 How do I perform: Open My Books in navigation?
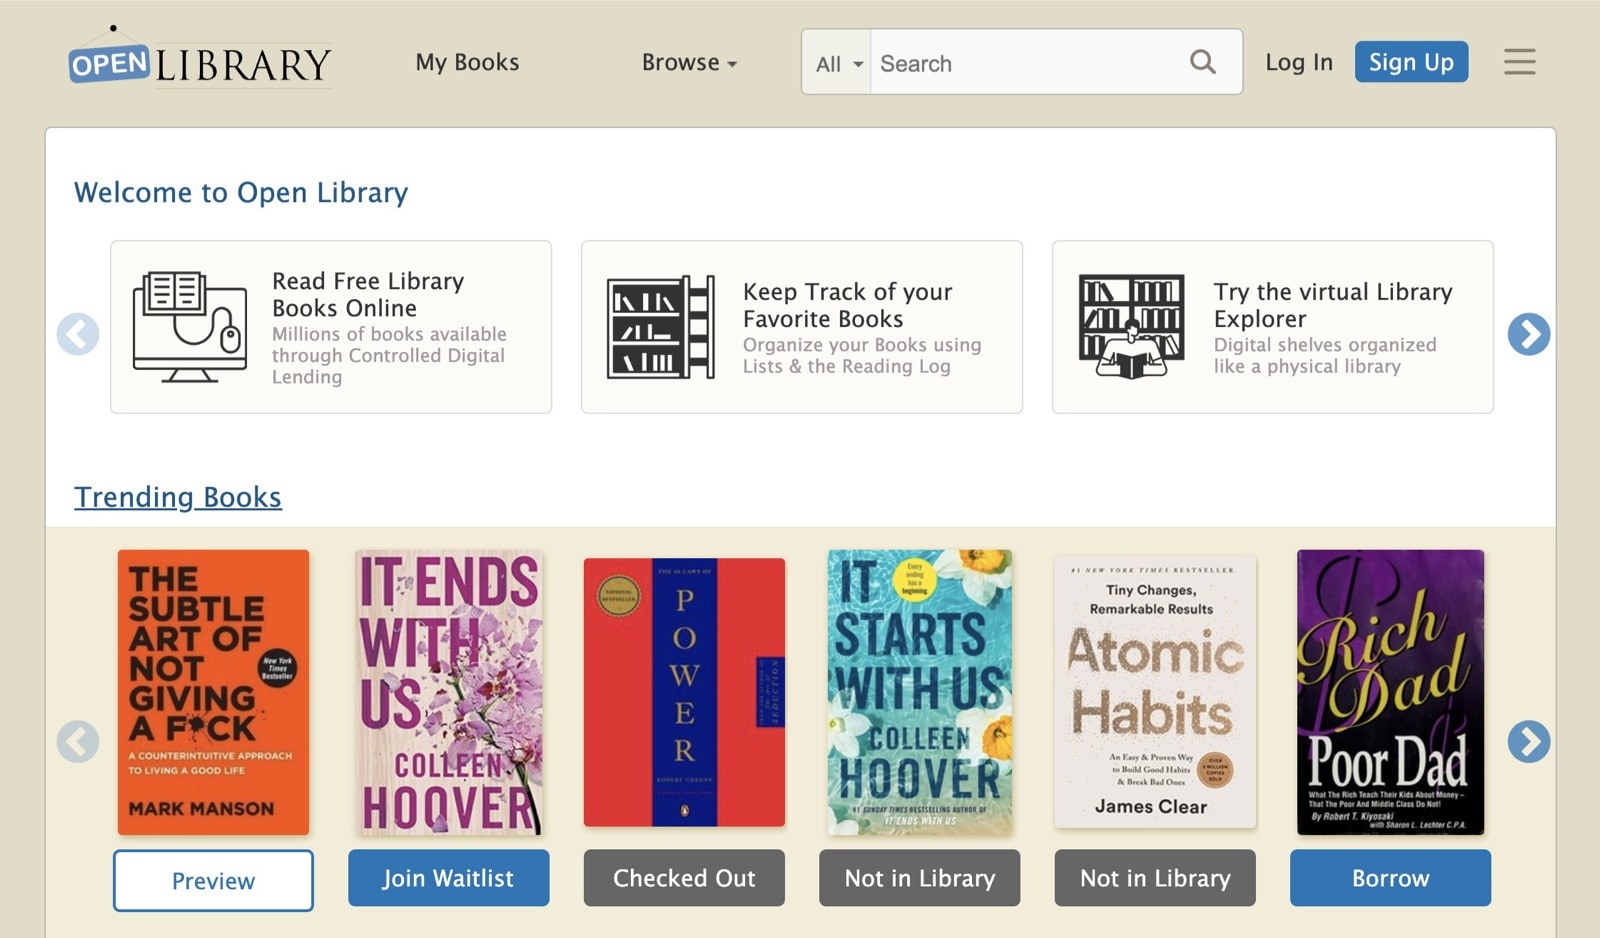click(x=467, y=62)
